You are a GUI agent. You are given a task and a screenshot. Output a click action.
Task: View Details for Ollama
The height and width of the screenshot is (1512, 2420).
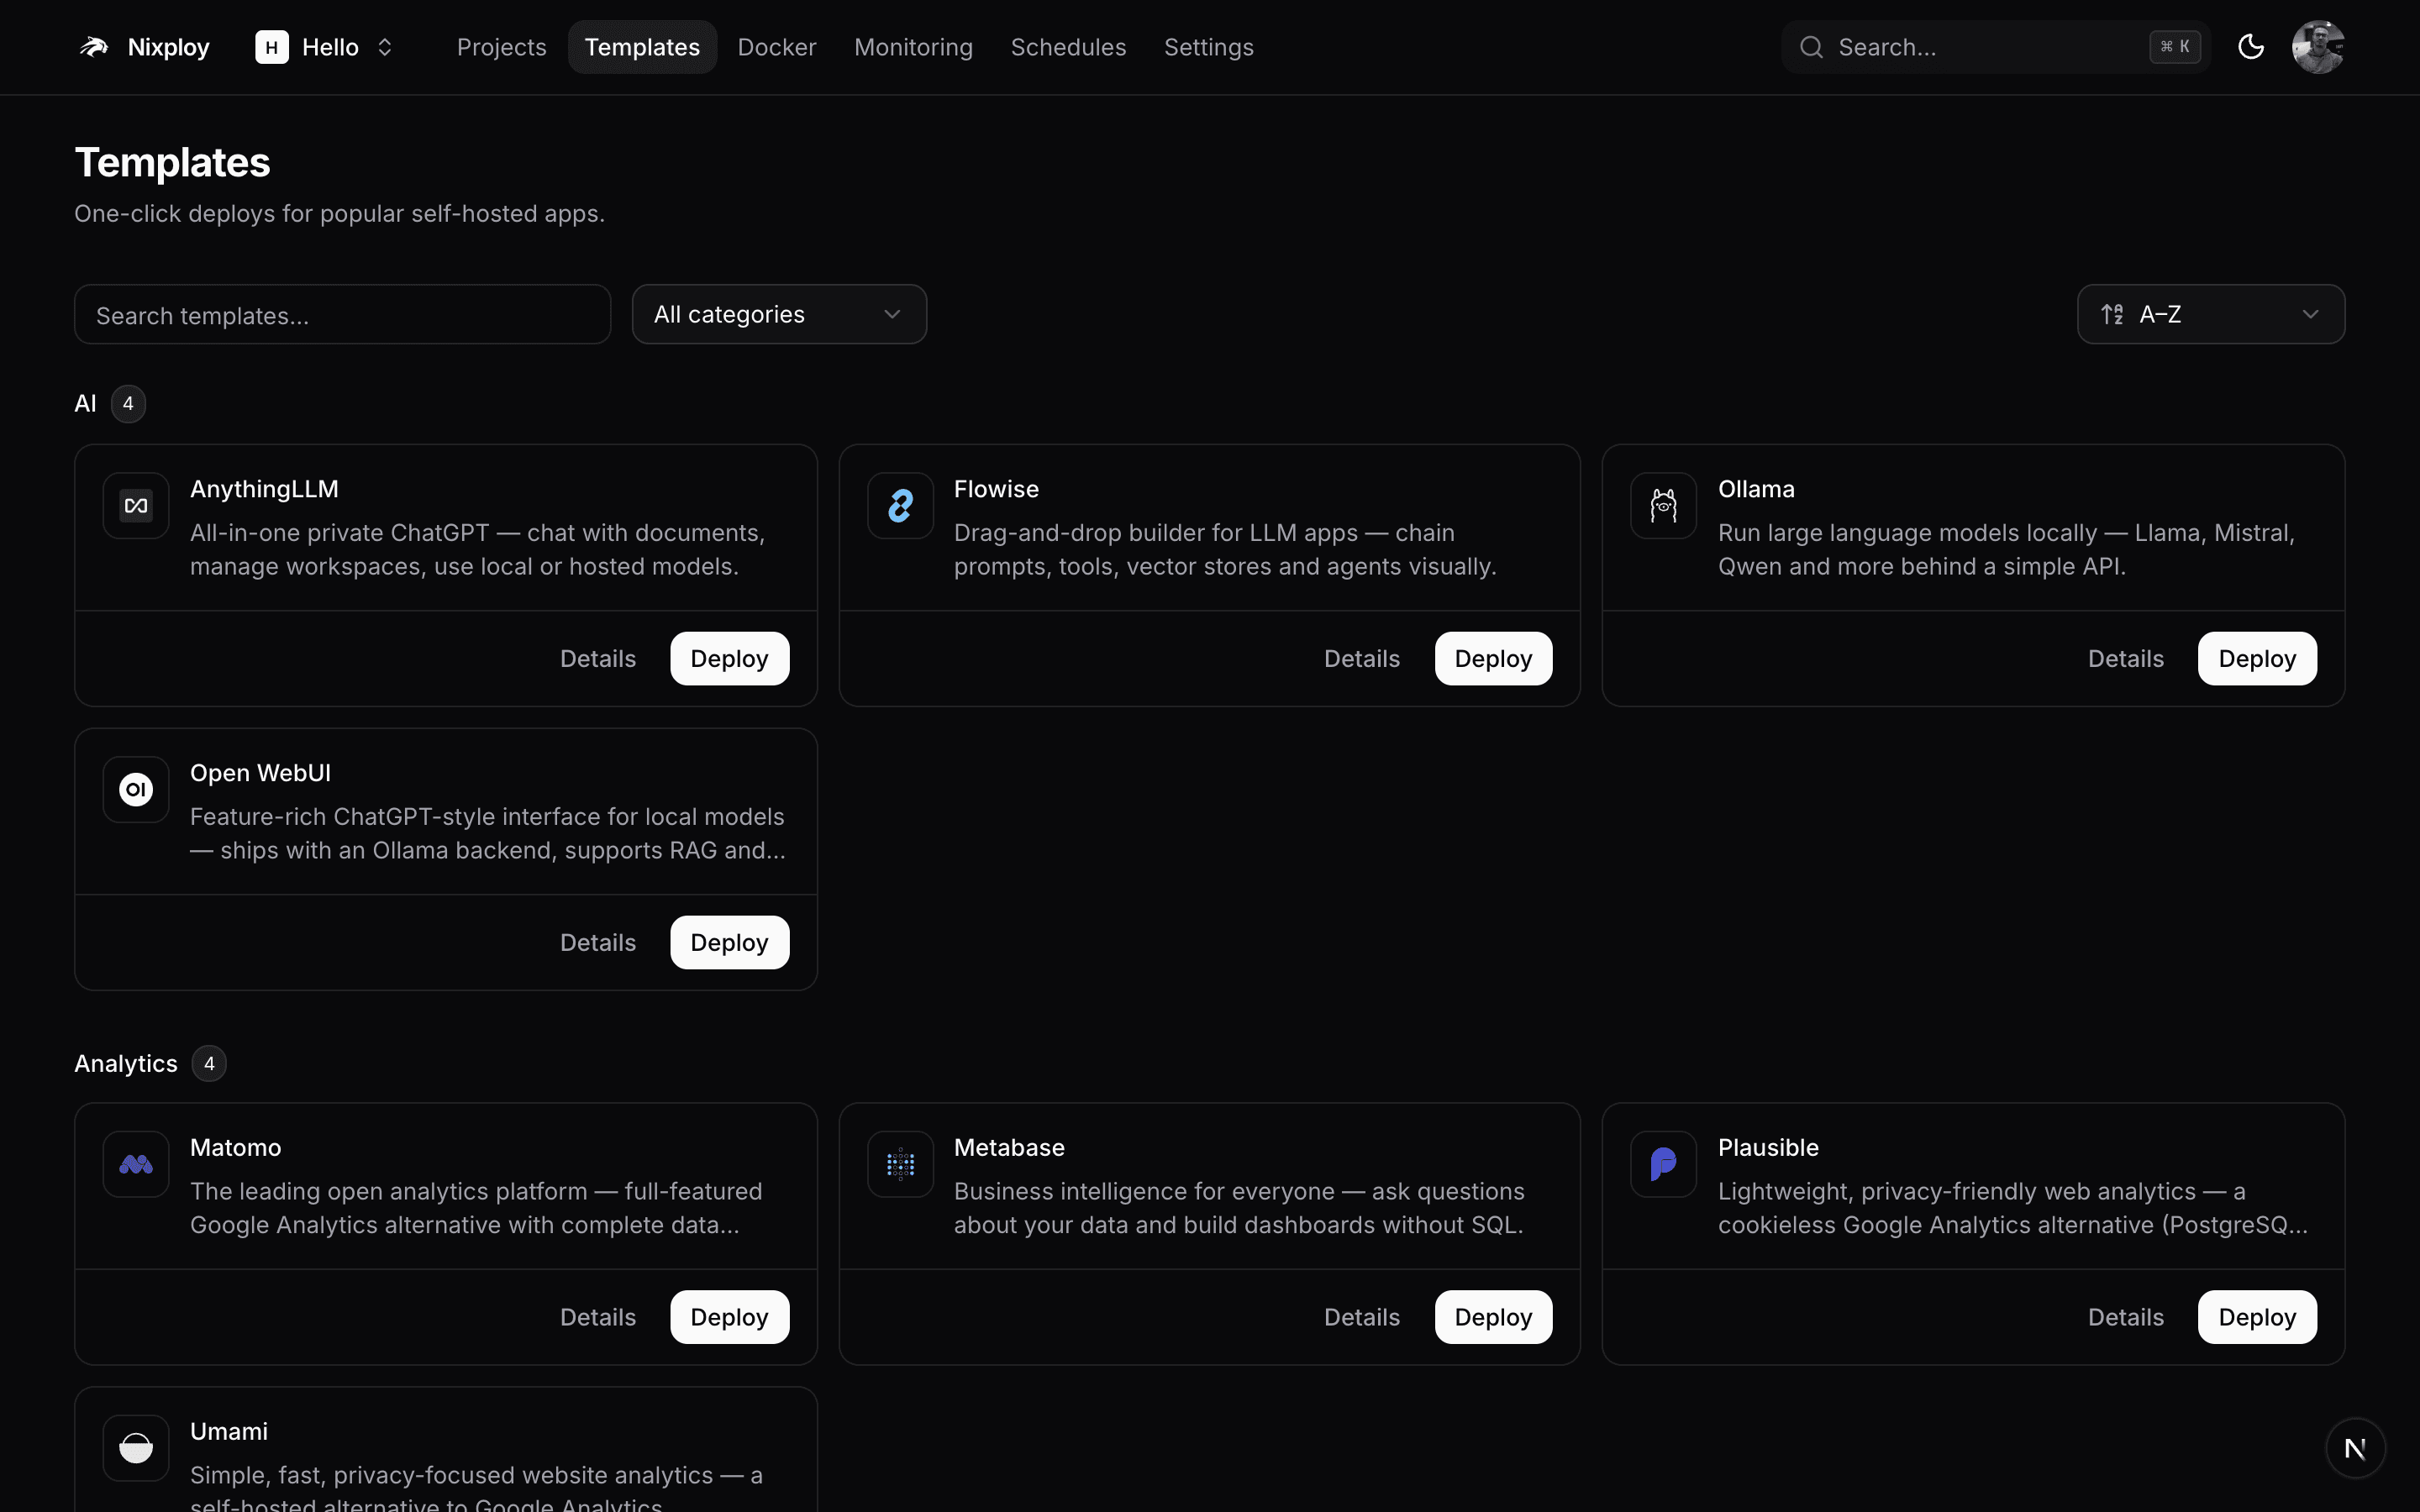(x=2126, y=659)
